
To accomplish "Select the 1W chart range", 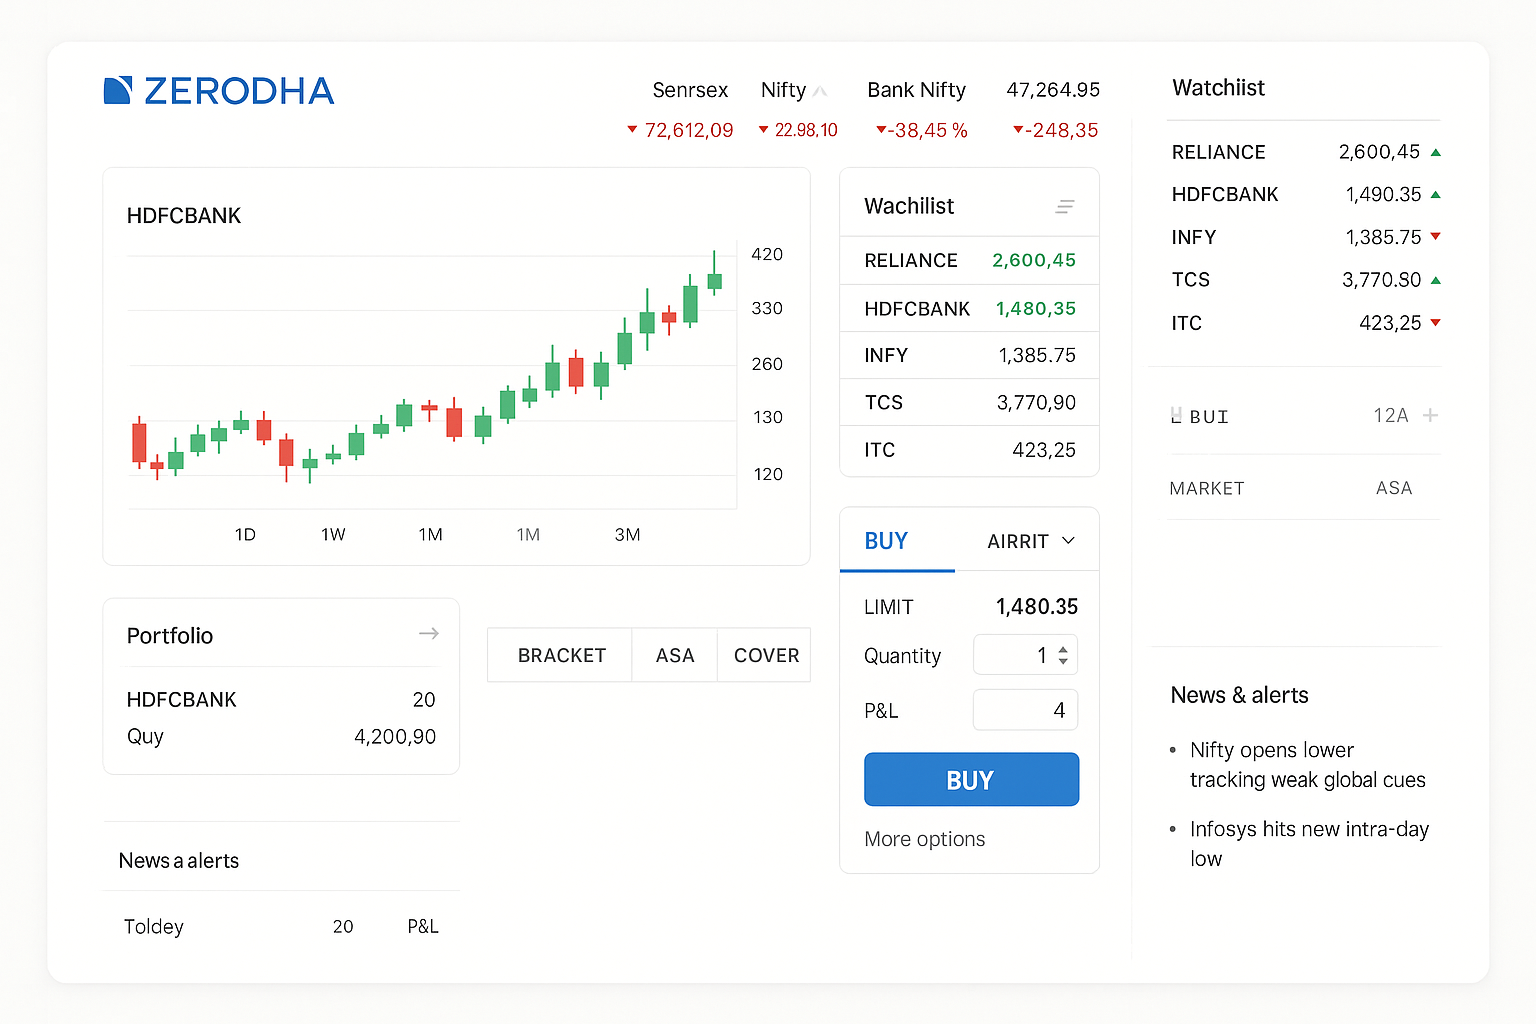I will (333, 535).
